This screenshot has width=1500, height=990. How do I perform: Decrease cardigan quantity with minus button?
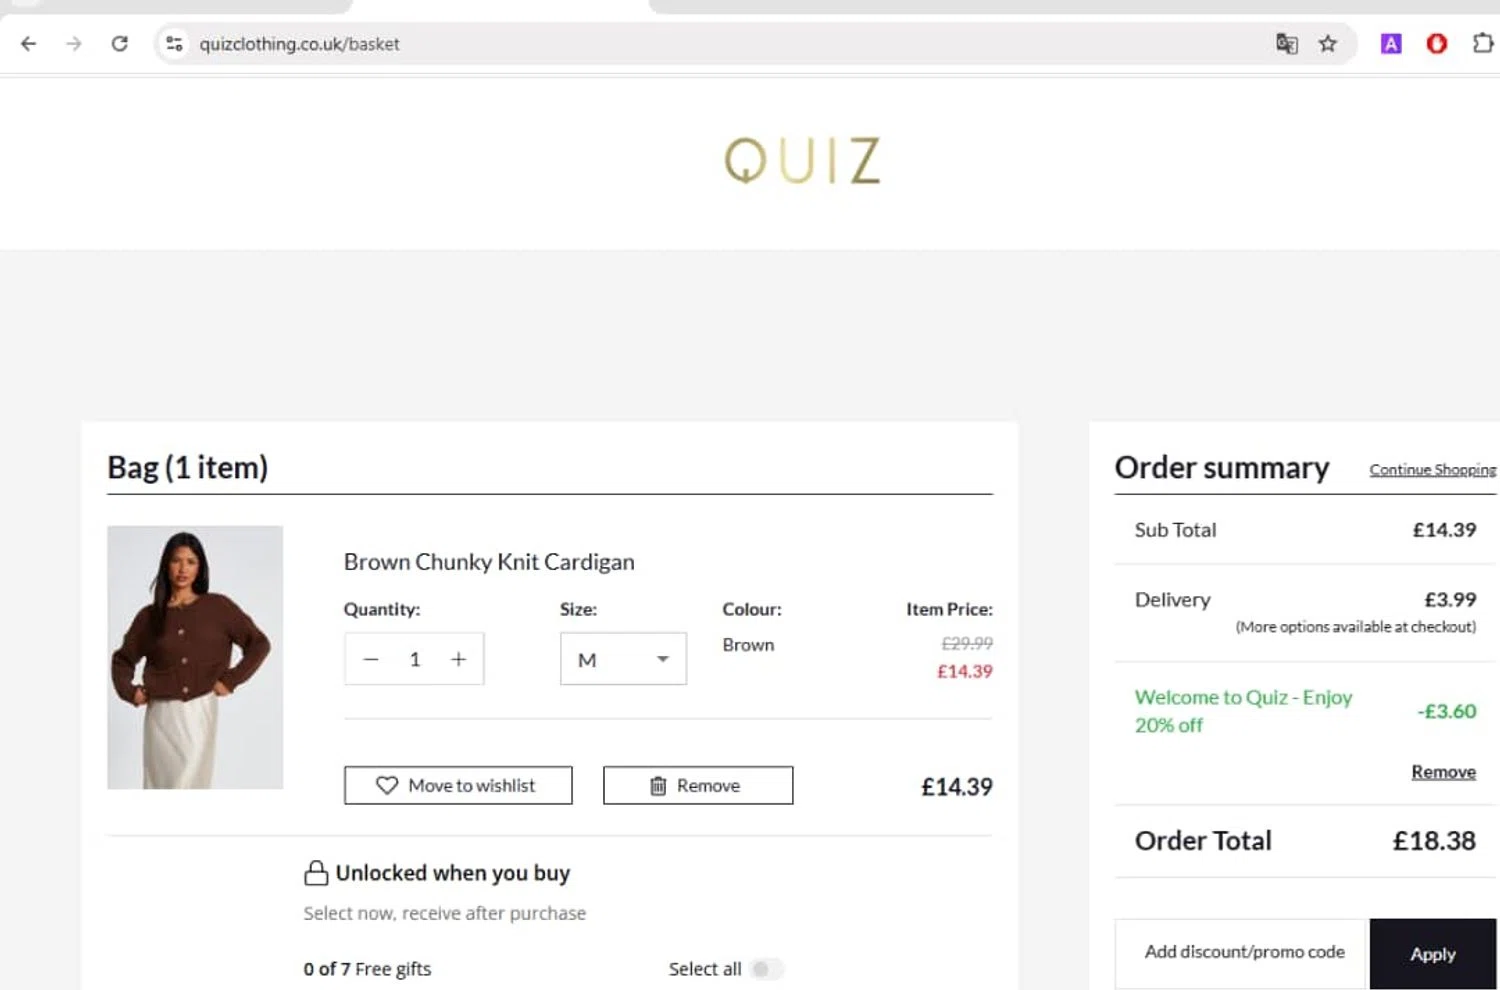(x=371, y=659)
